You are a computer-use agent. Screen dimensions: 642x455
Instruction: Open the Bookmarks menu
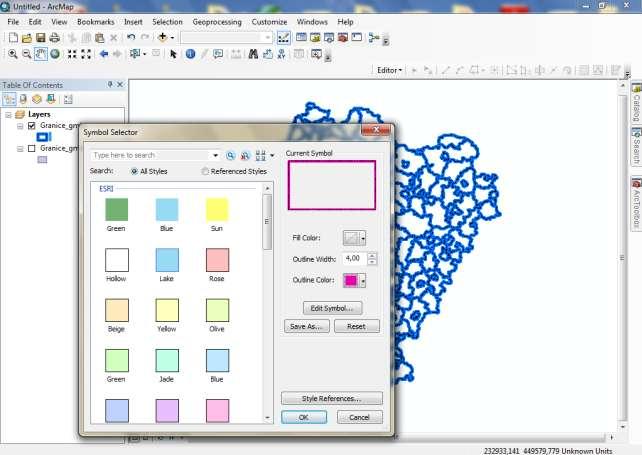point(95,22)
